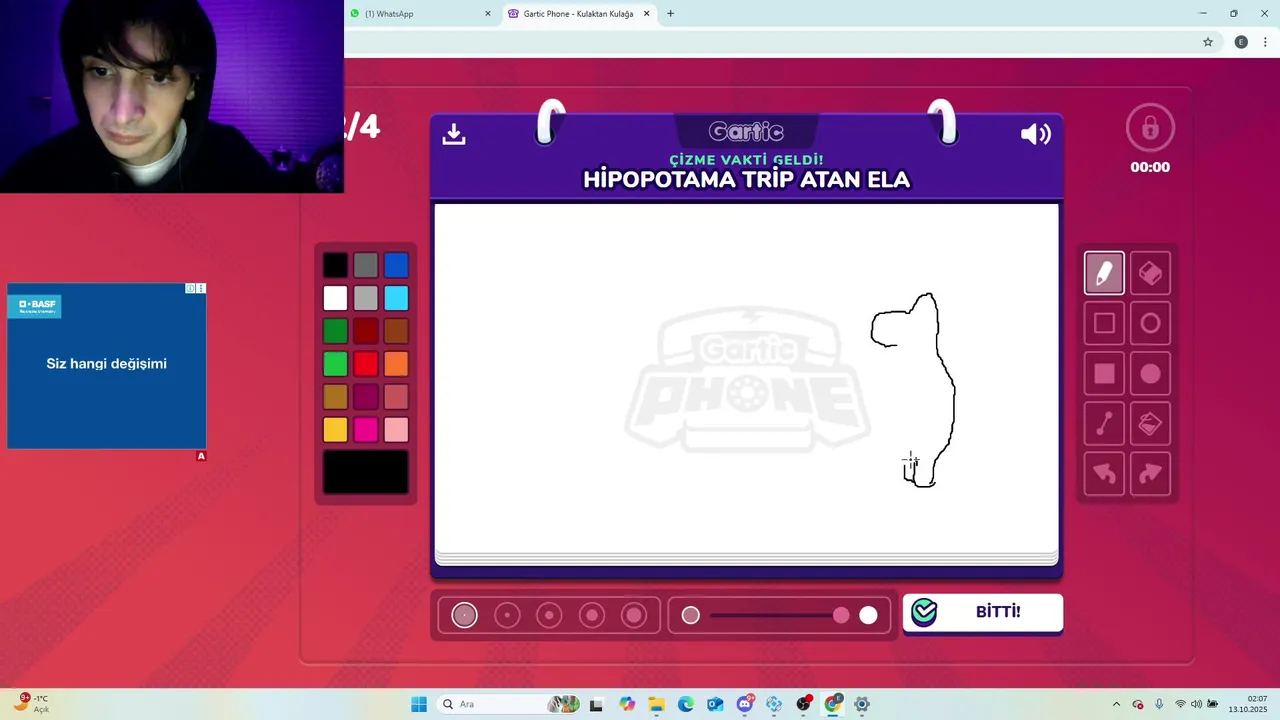Open File Explorer from the taskbar
The width and height of the screenshot is (1280, 720).
point(656,704)
